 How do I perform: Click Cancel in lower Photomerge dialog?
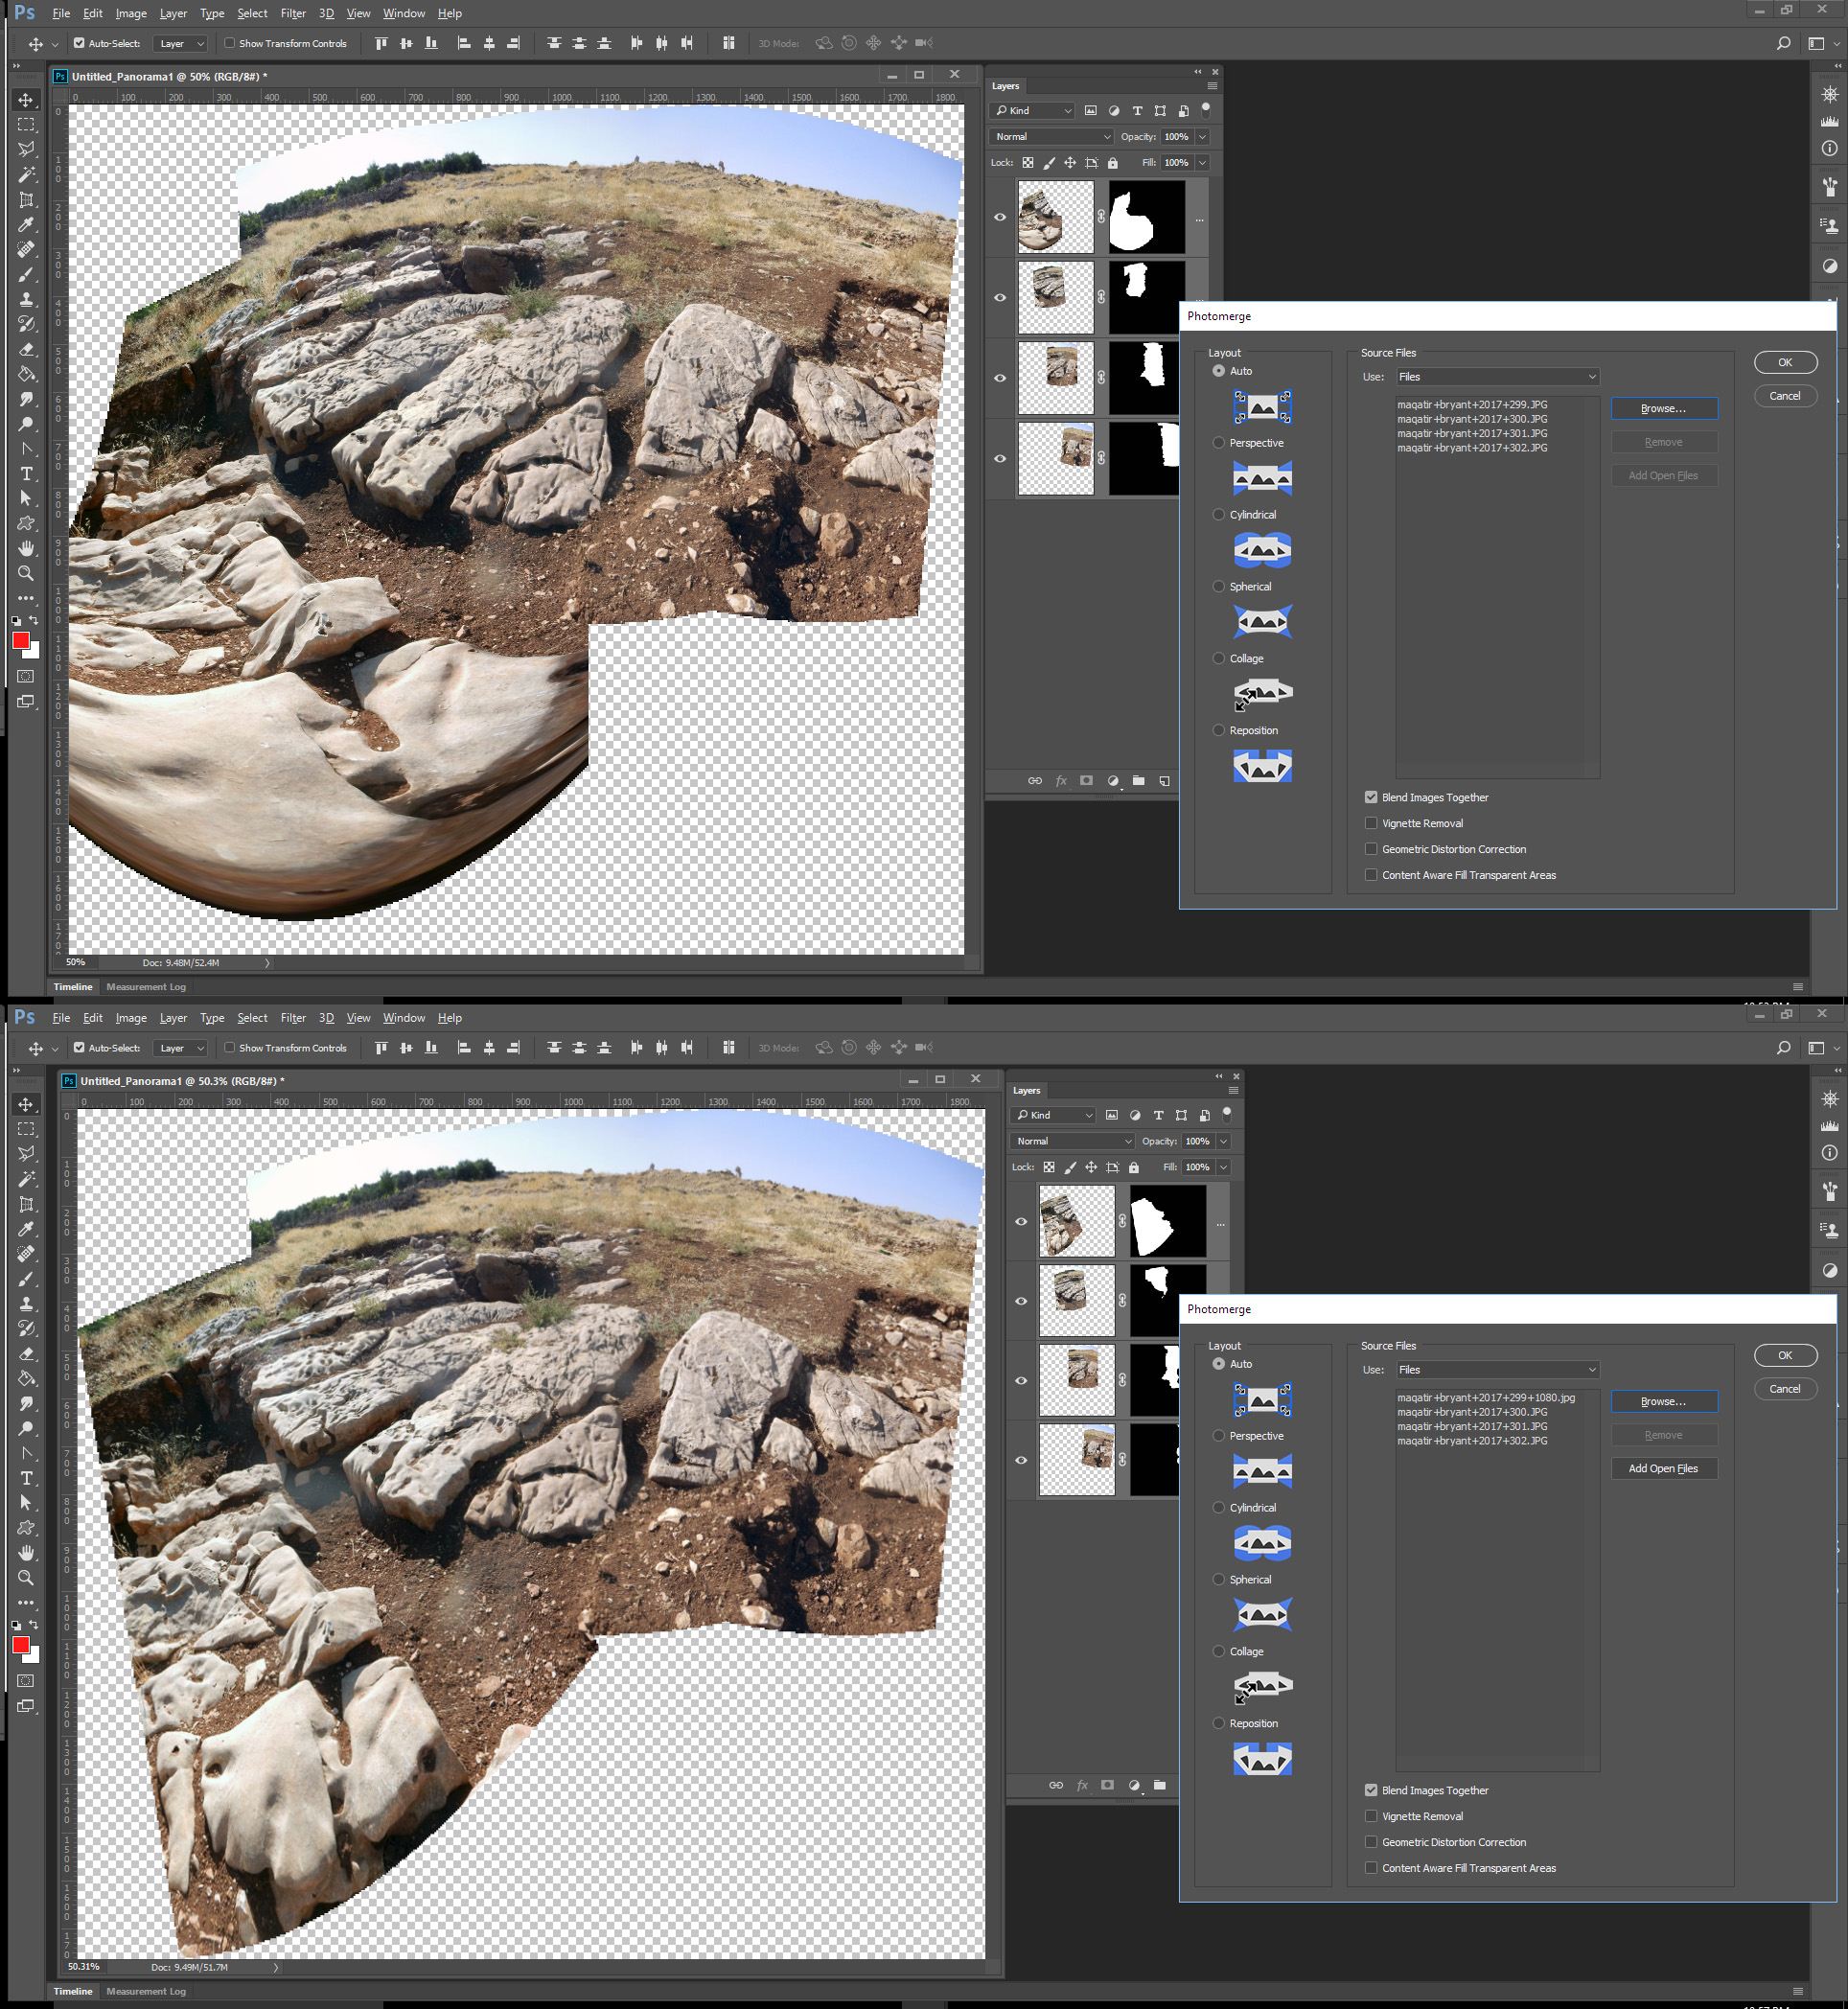coord(1785,1389)
